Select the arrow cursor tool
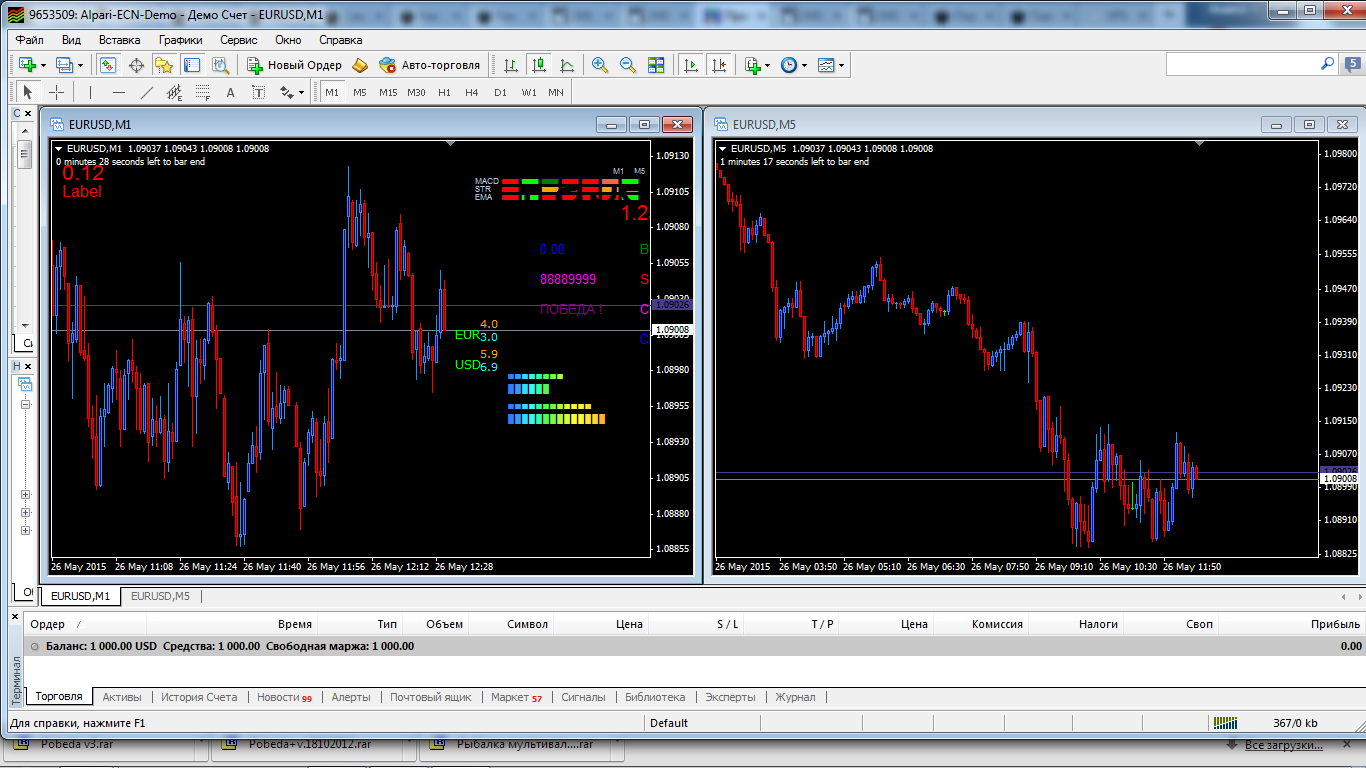Image resolution: width=1366 pixels, height=768 pixels. pos(28,92)
